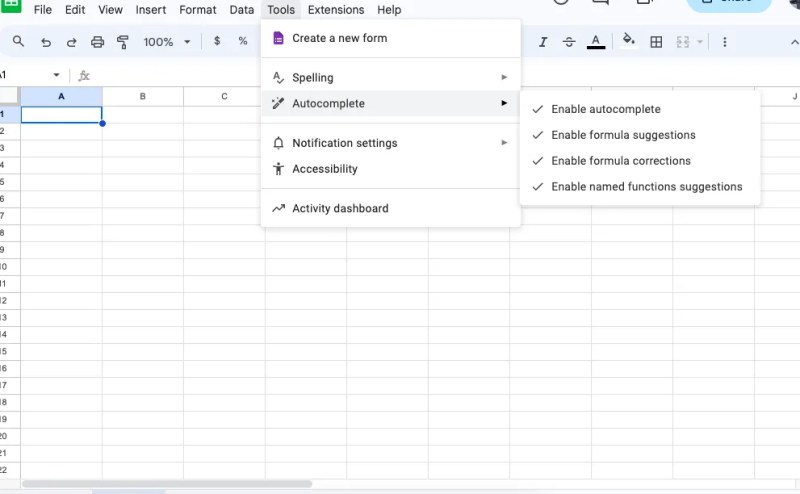
Task: Click the horizontal scrollbar thumb
Action: (167, 483)
